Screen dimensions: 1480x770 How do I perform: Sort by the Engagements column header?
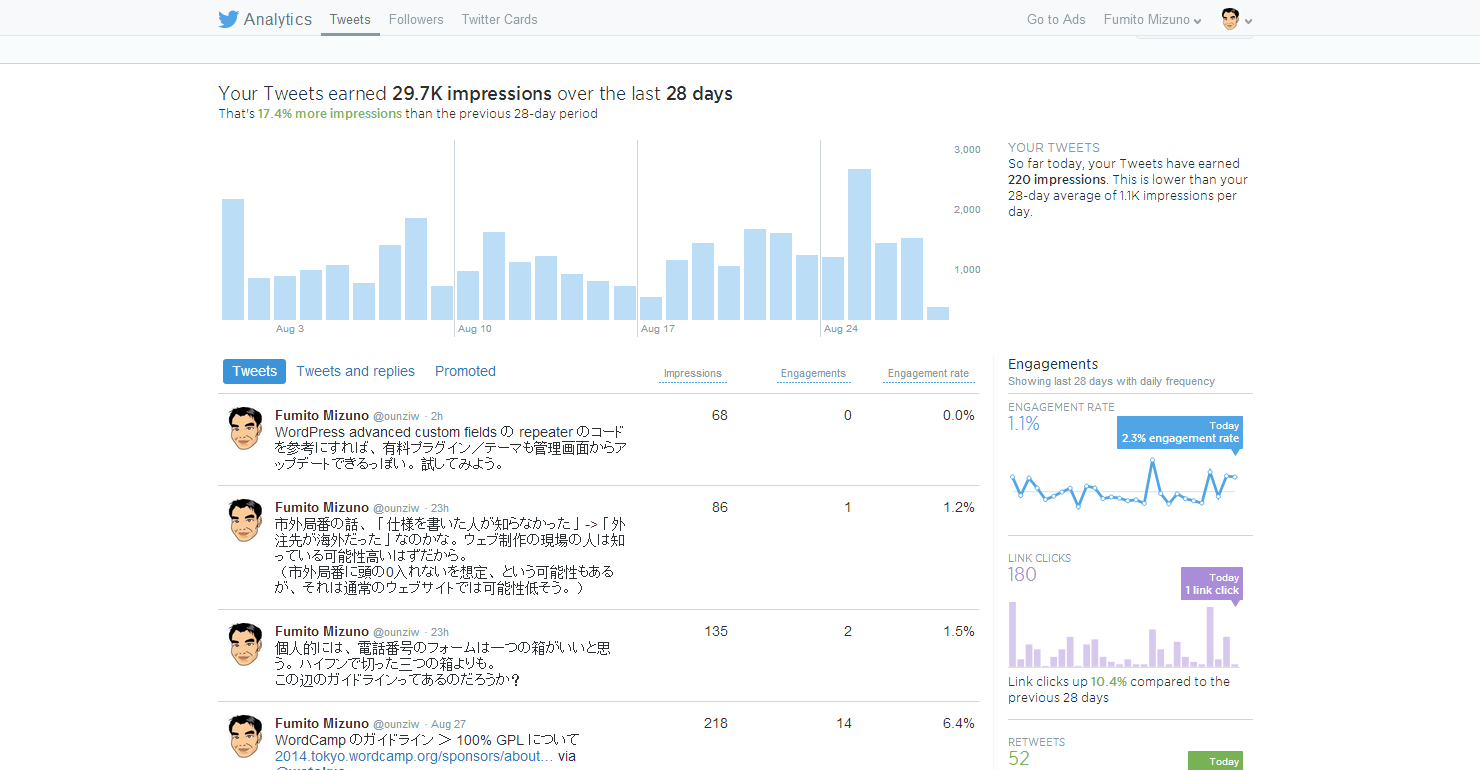(813, 373)
